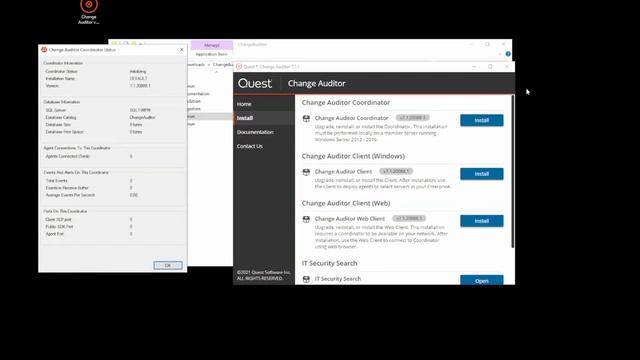
Task: Click the Change Auditor Client (Web) heading
Action: (346, 203)
